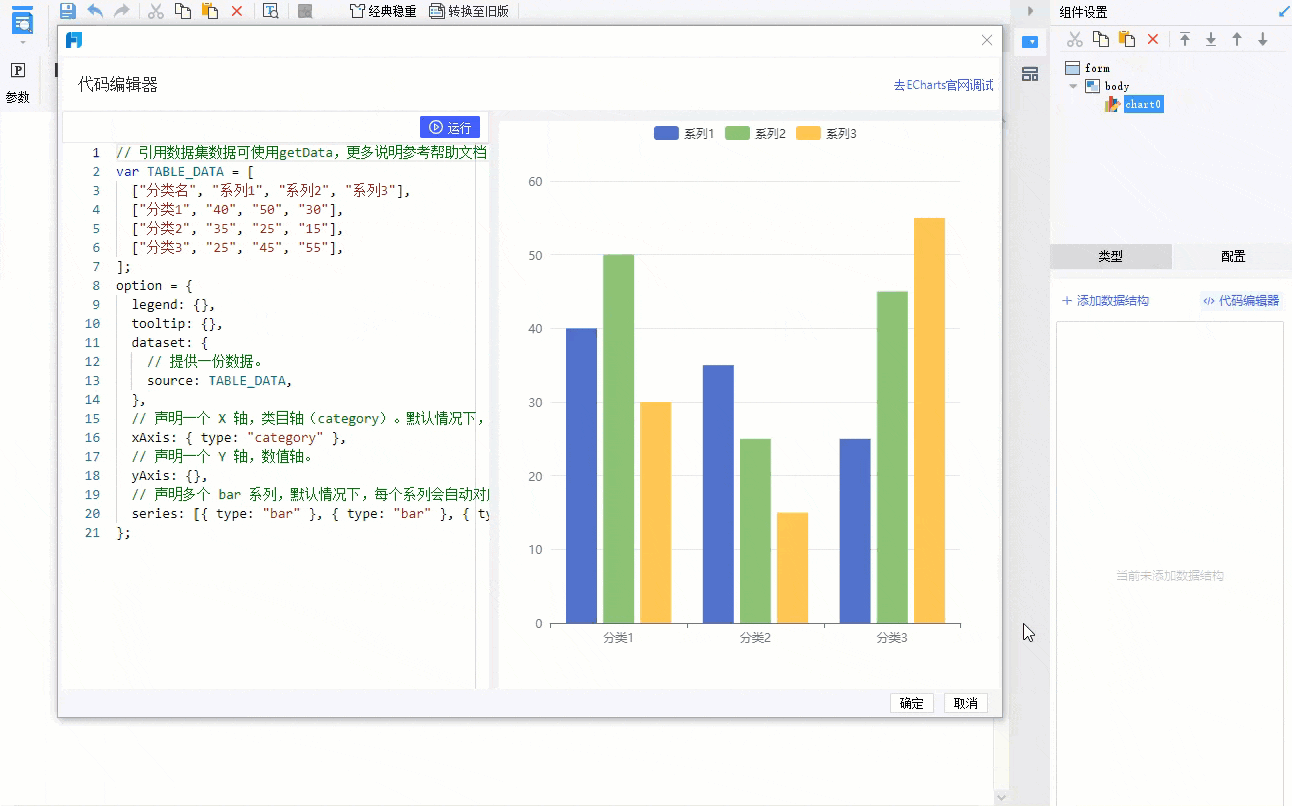Click the grey square icon in the main toolbar
Screen dimensions: 1292x806
tap(305, 11)
